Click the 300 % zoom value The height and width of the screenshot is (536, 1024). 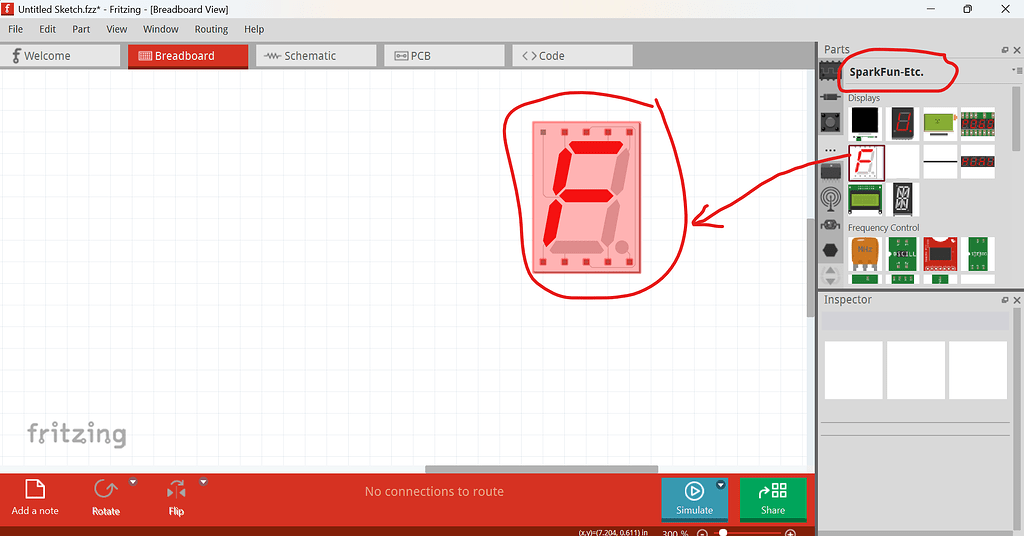[x=675, y=533]
